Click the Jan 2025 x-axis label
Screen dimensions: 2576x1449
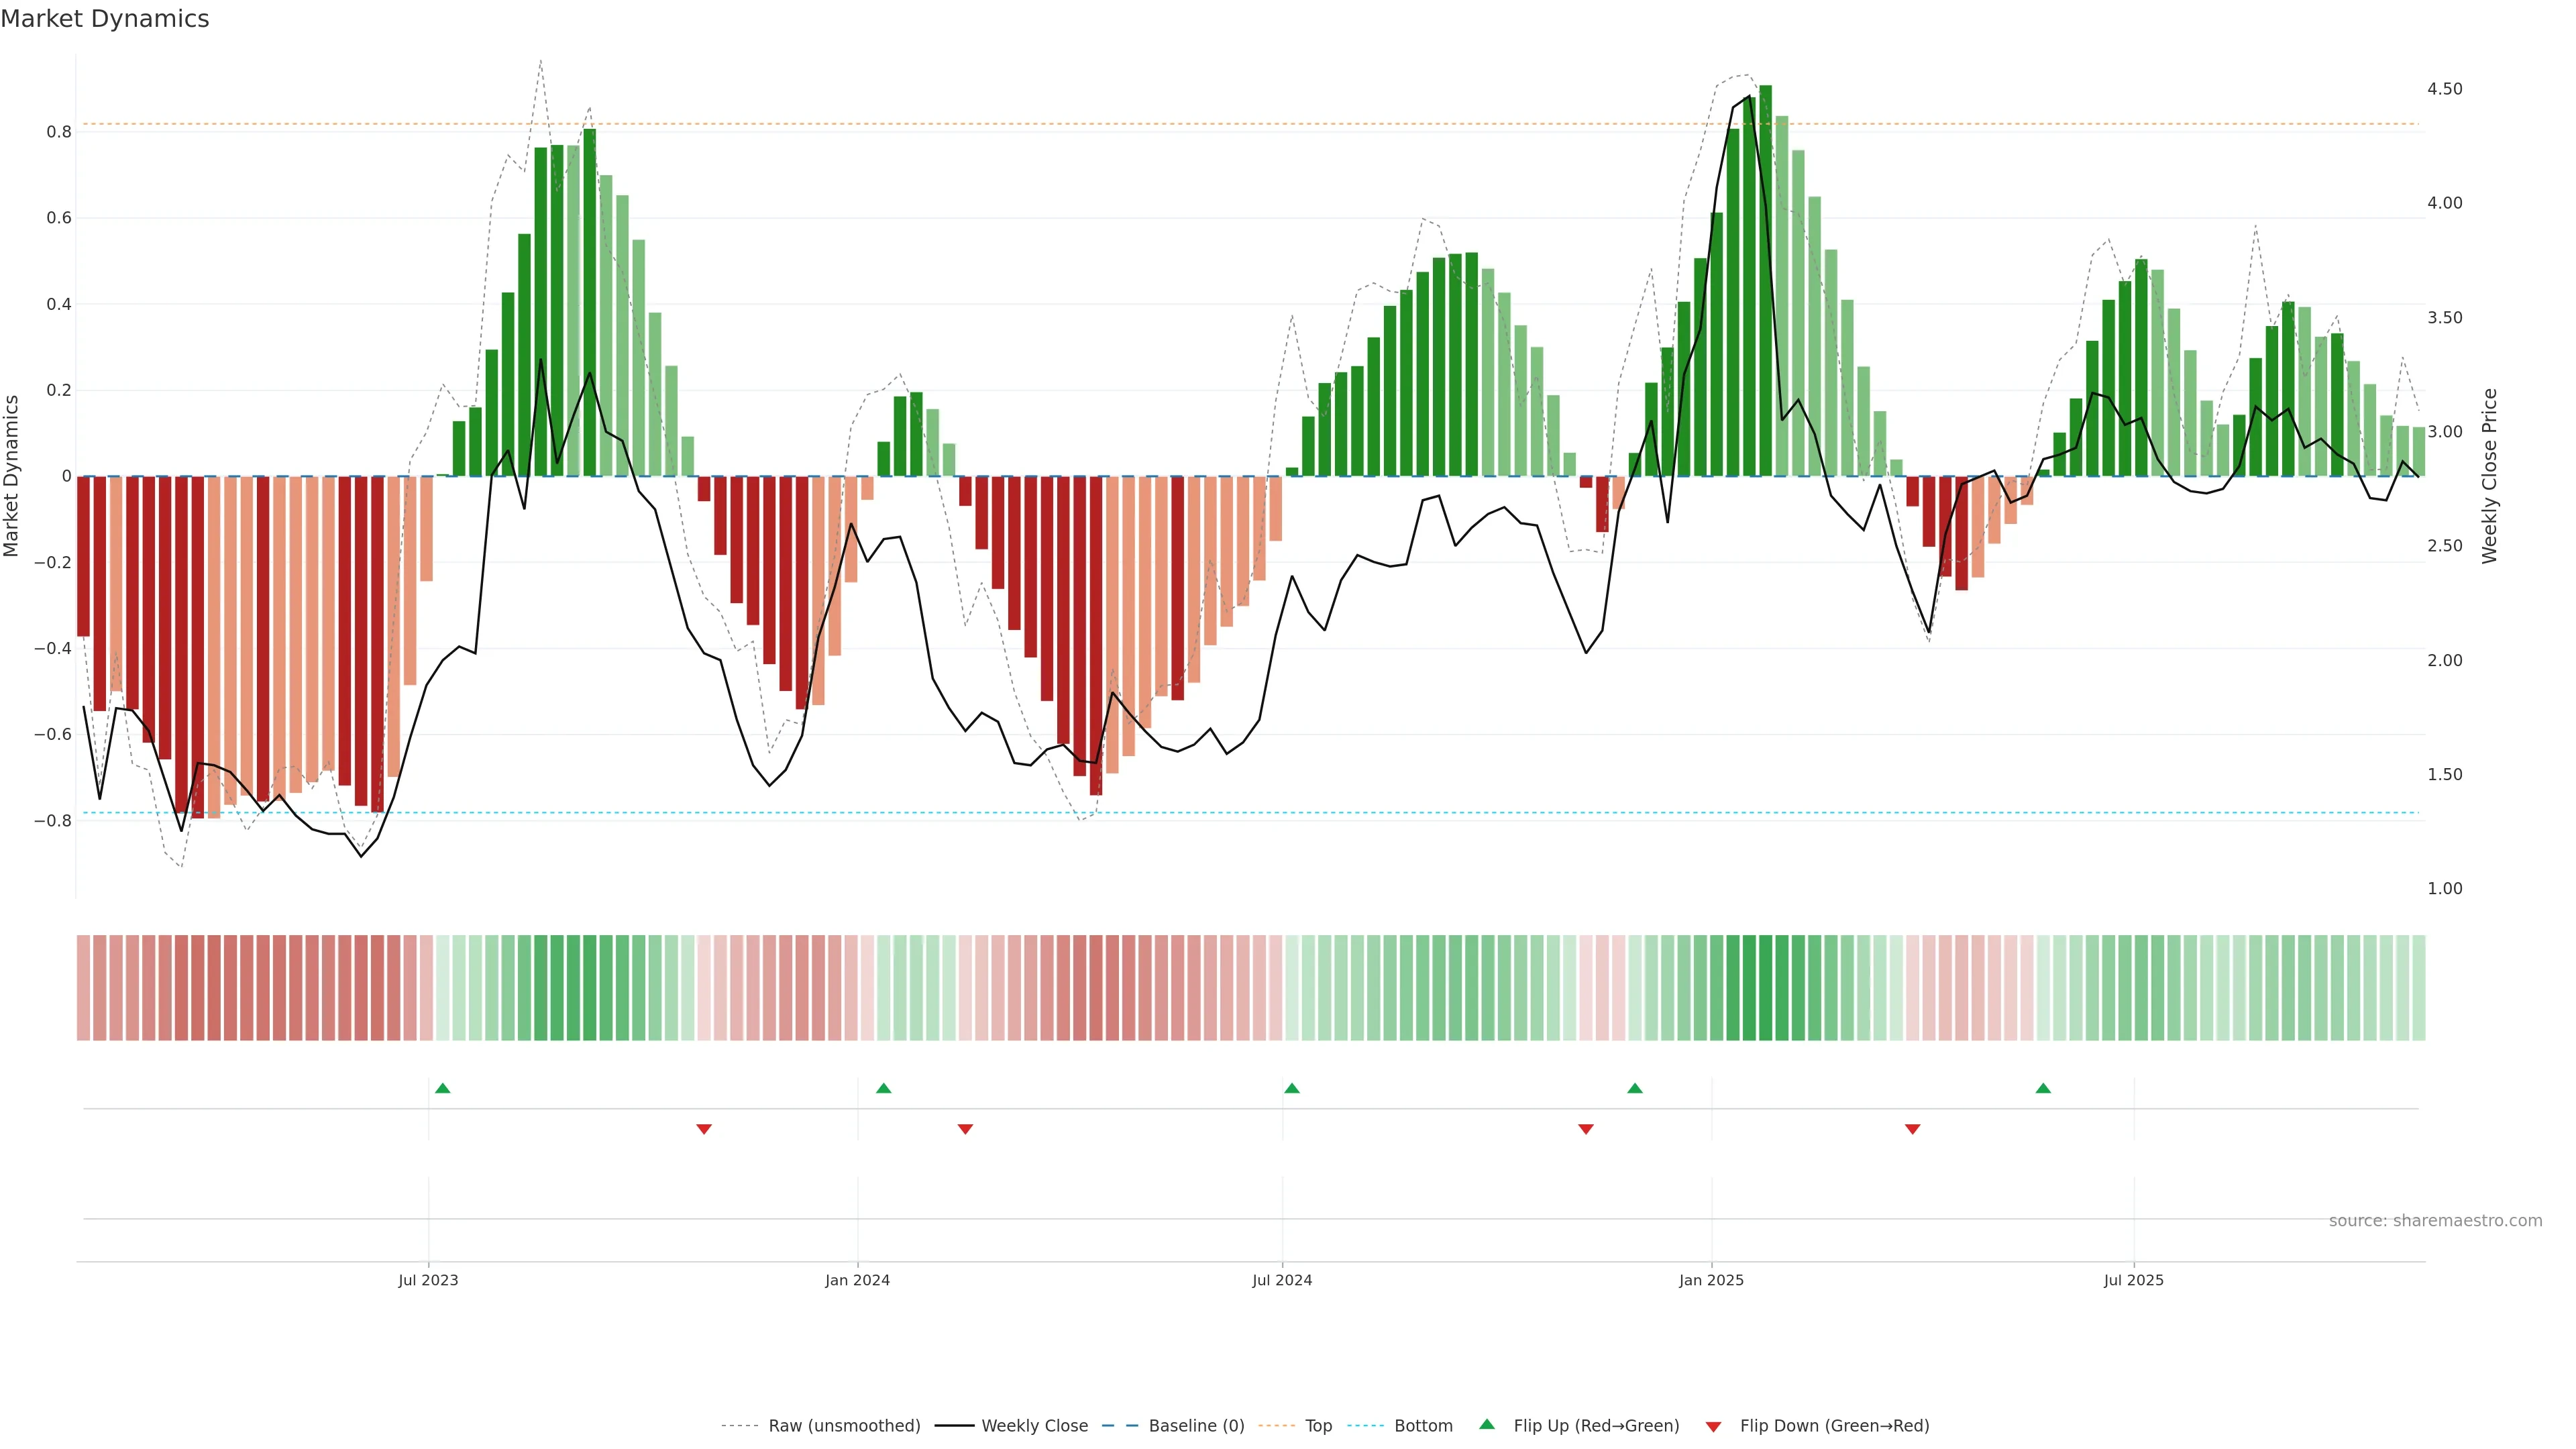click(1711, 1280)
